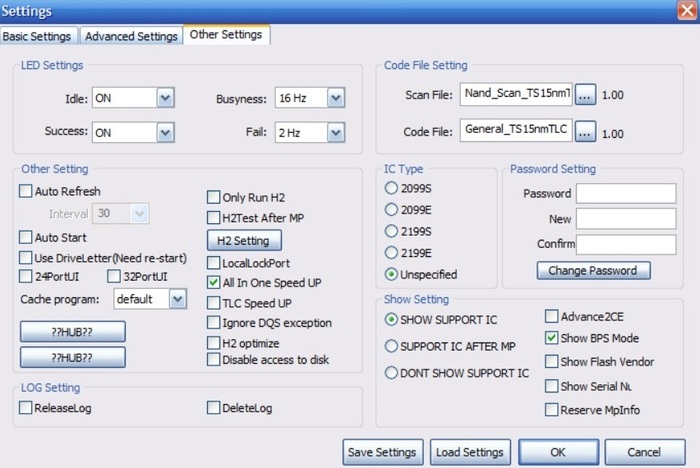This screenshot has width=700, height=468.
Task: Click the browse button next to Scan File
Action: pyautogui.click(x=586, y=95)
